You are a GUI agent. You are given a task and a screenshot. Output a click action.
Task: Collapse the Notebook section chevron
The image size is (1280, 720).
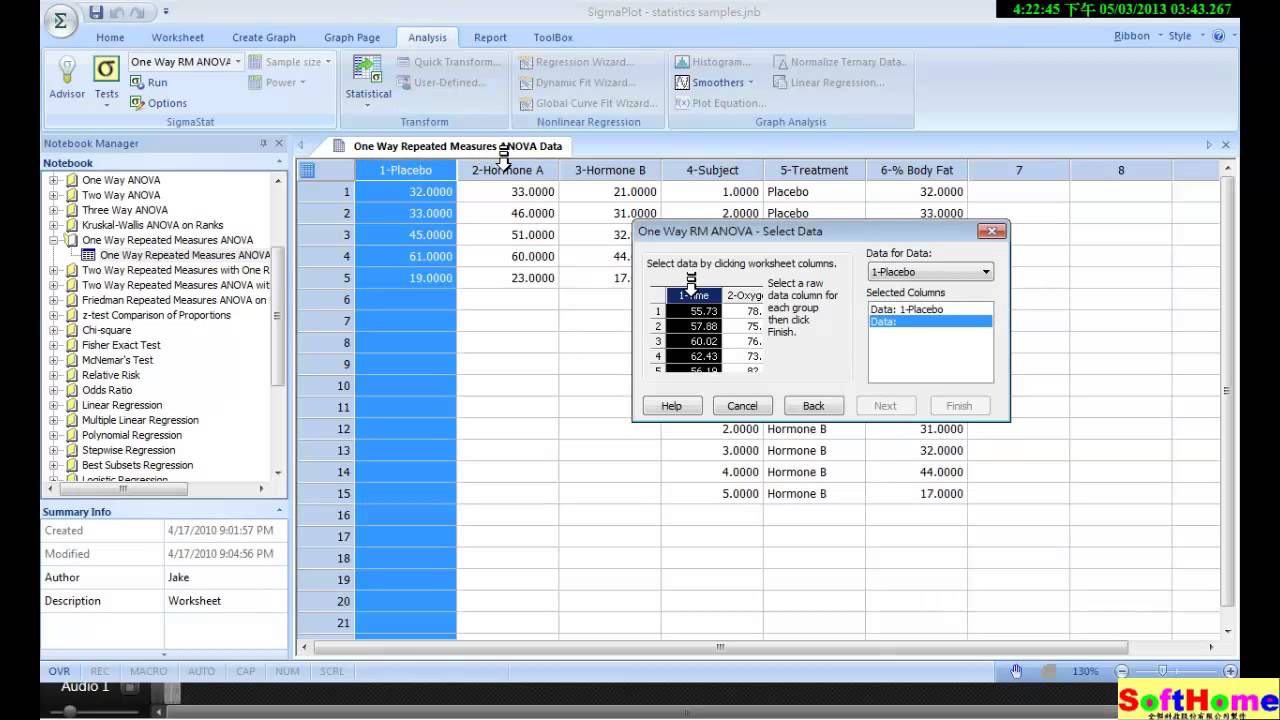279,162
